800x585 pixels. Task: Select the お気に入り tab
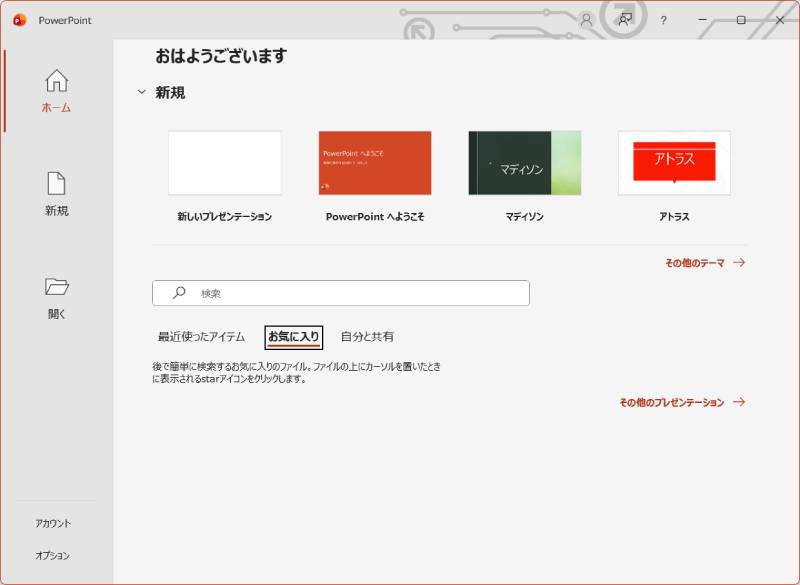[294, 337]
